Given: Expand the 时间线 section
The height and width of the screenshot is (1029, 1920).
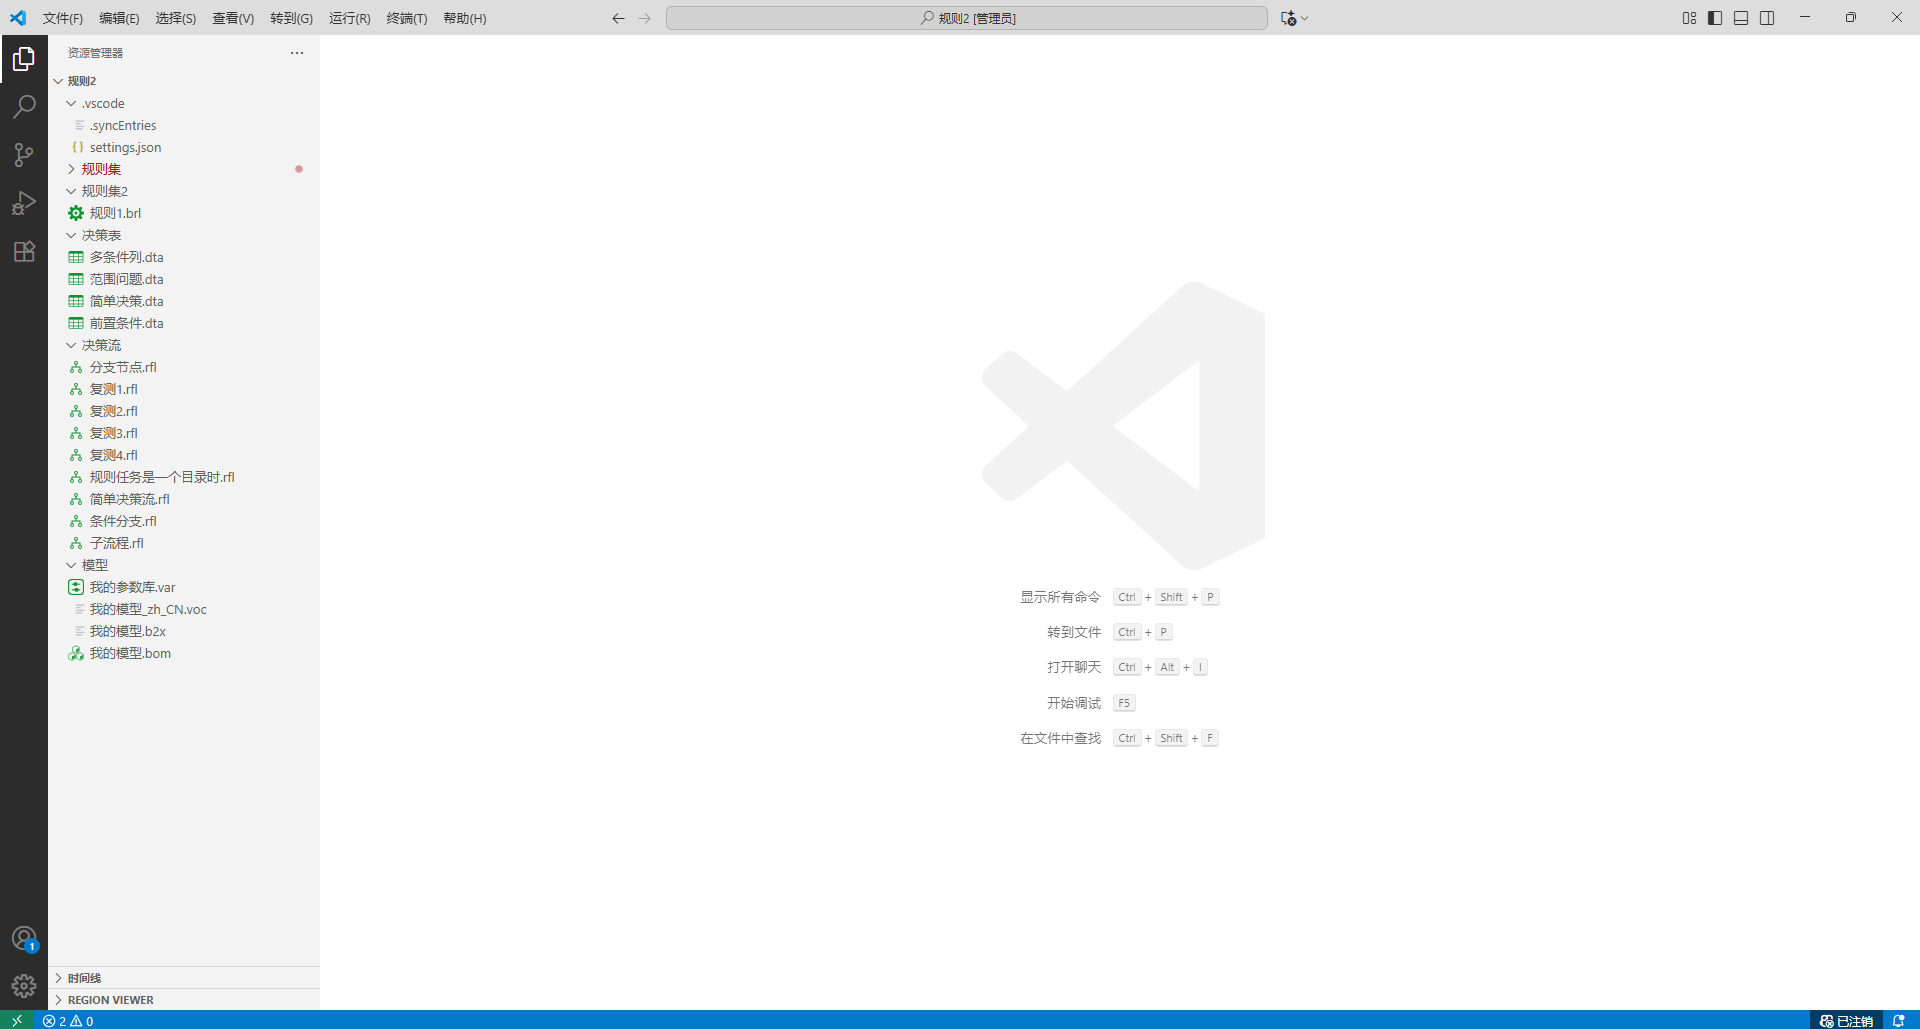Looking at the screenshot, I should (84, 978).
